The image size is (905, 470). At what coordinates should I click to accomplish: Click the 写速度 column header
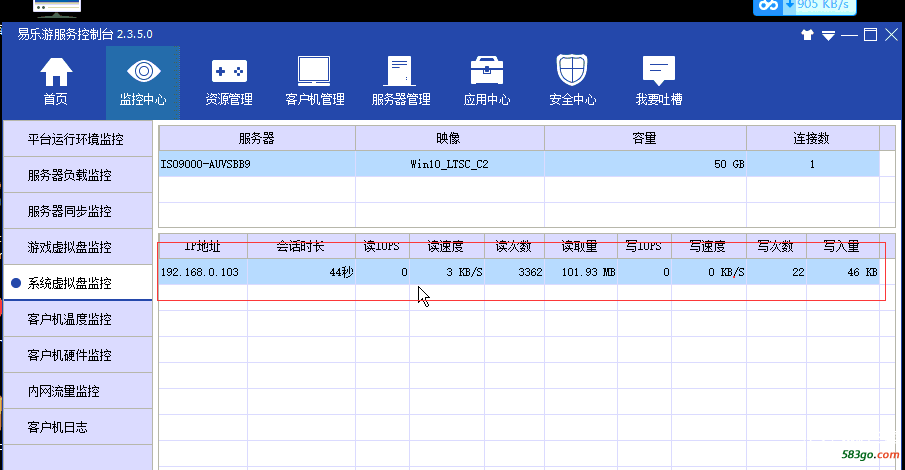pyautogui.click(x=709, y=247)
